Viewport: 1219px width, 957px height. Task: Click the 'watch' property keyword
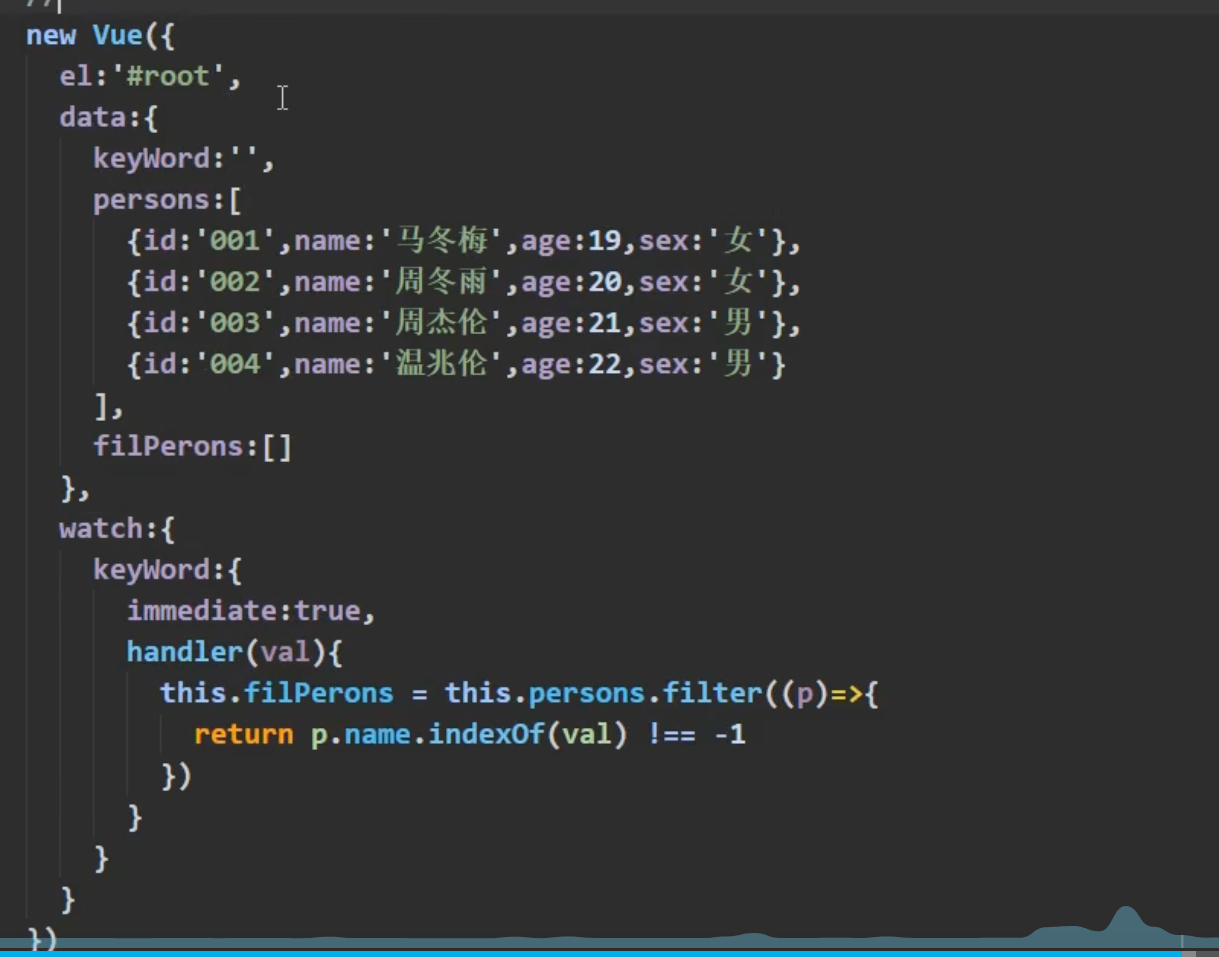(x=101, y=528)
